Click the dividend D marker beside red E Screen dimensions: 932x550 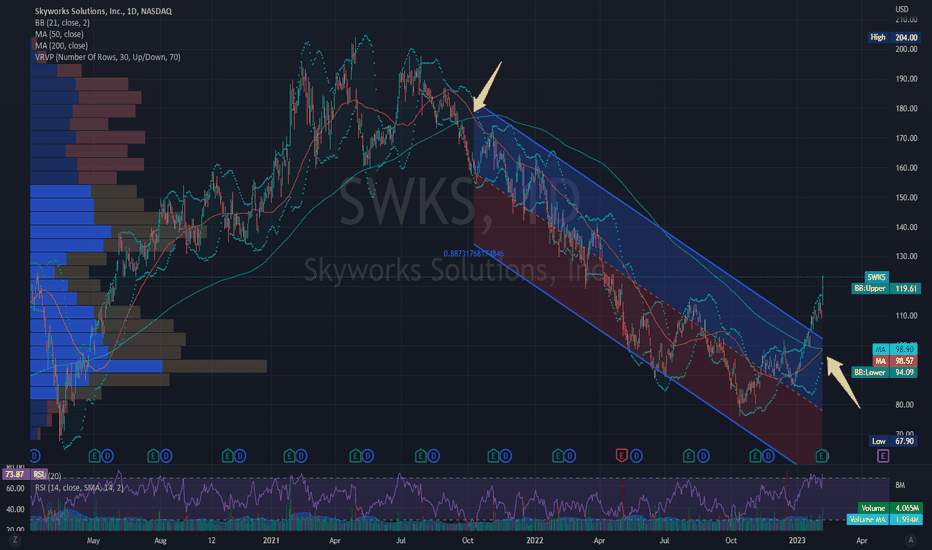pyautogui.click(x=636, y=456)
